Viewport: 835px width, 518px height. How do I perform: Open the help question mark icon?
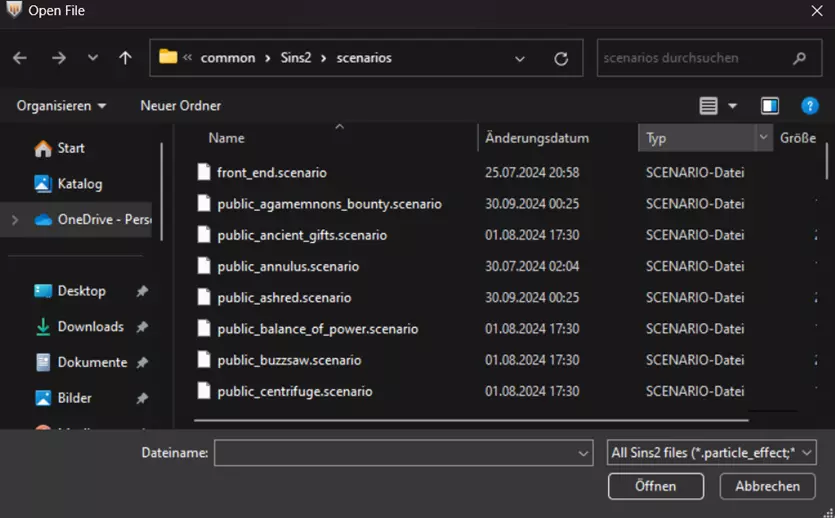[810, 106]
